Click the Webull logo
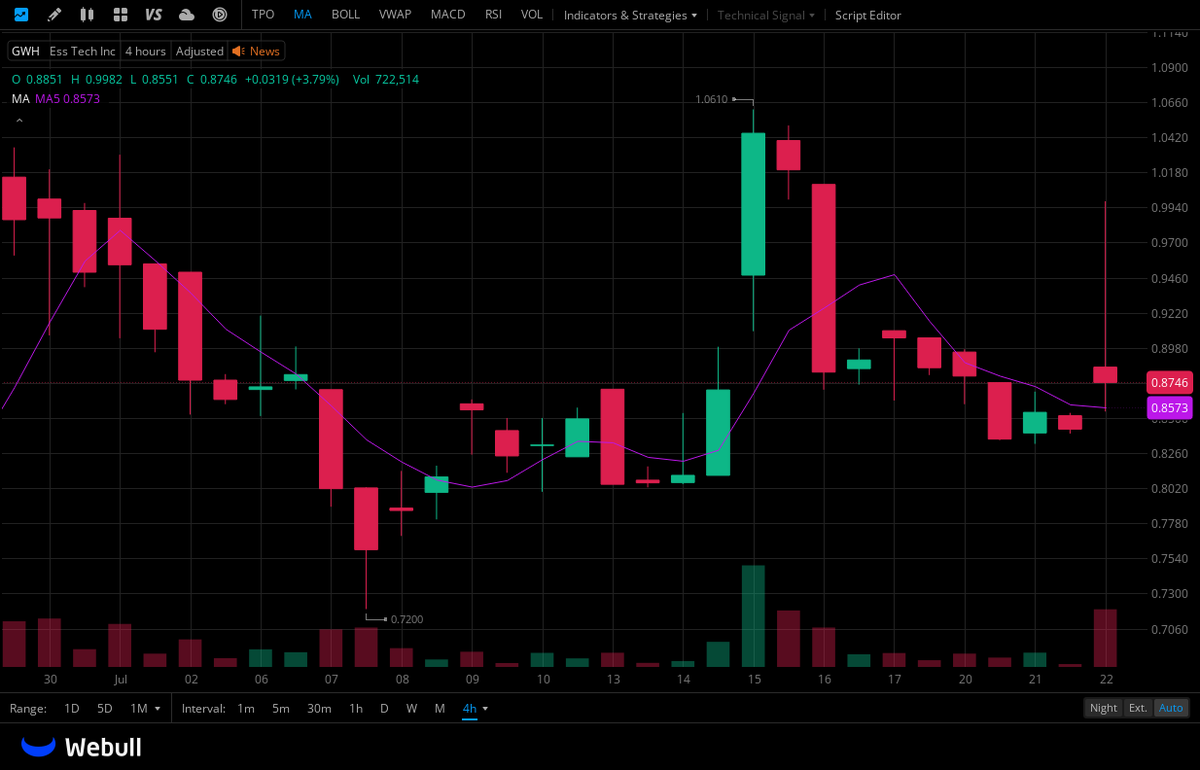The width and height of the screenshot is (1200, 770). 82,746
